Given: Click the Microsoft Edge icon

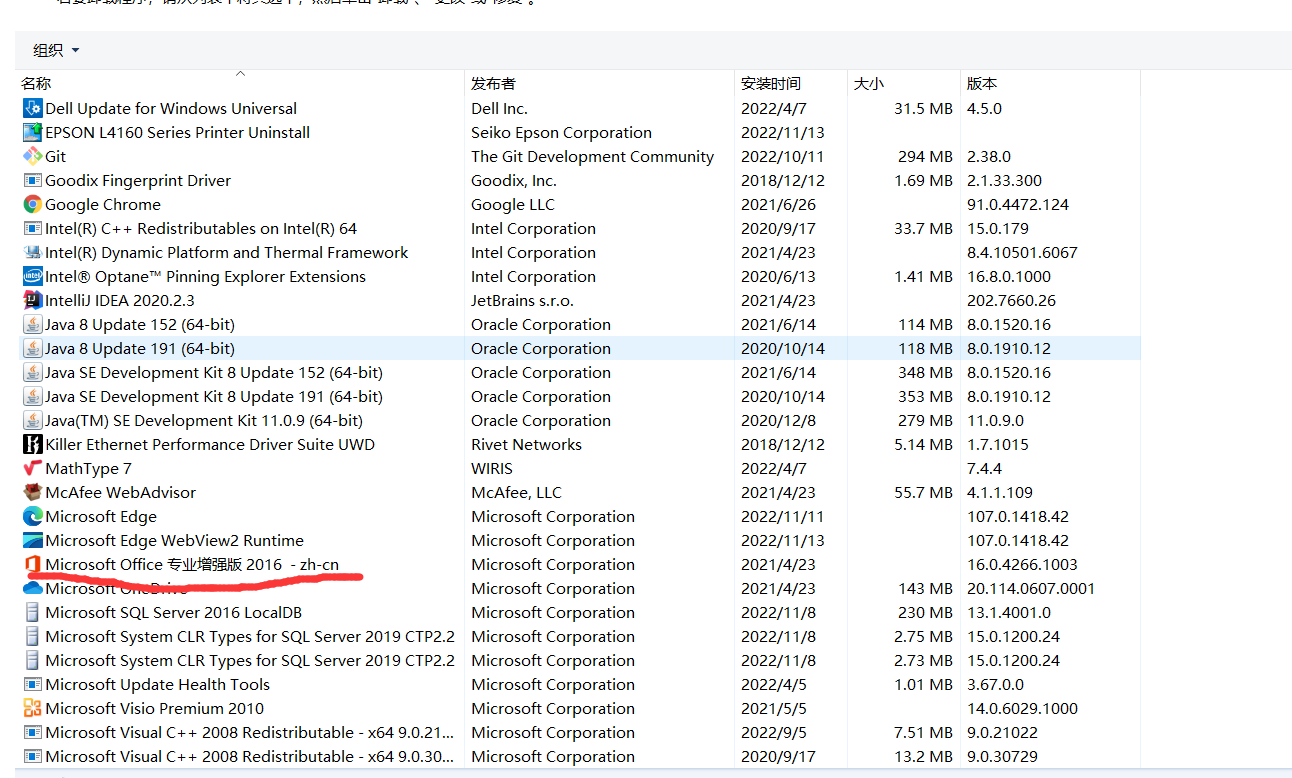Looking at the screenshot, I should click(x=32, y=516).
